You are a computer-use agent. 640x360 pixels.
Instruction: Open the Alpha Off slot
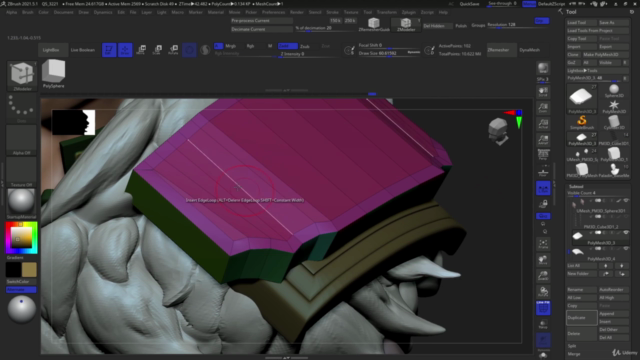point(21,140)
